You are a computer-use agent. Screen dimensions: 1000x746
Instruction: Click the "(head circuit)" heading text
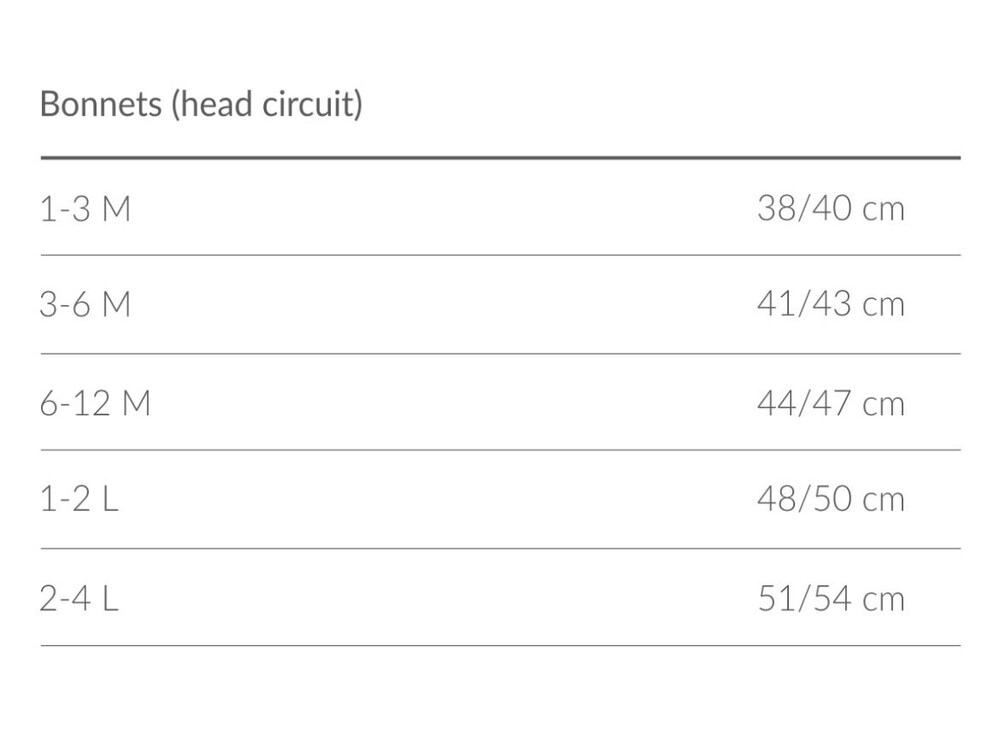coord(267,104)
